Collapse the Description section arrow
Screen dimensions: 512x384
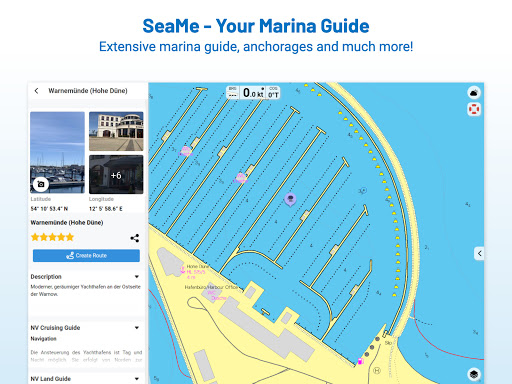[137, 277]
